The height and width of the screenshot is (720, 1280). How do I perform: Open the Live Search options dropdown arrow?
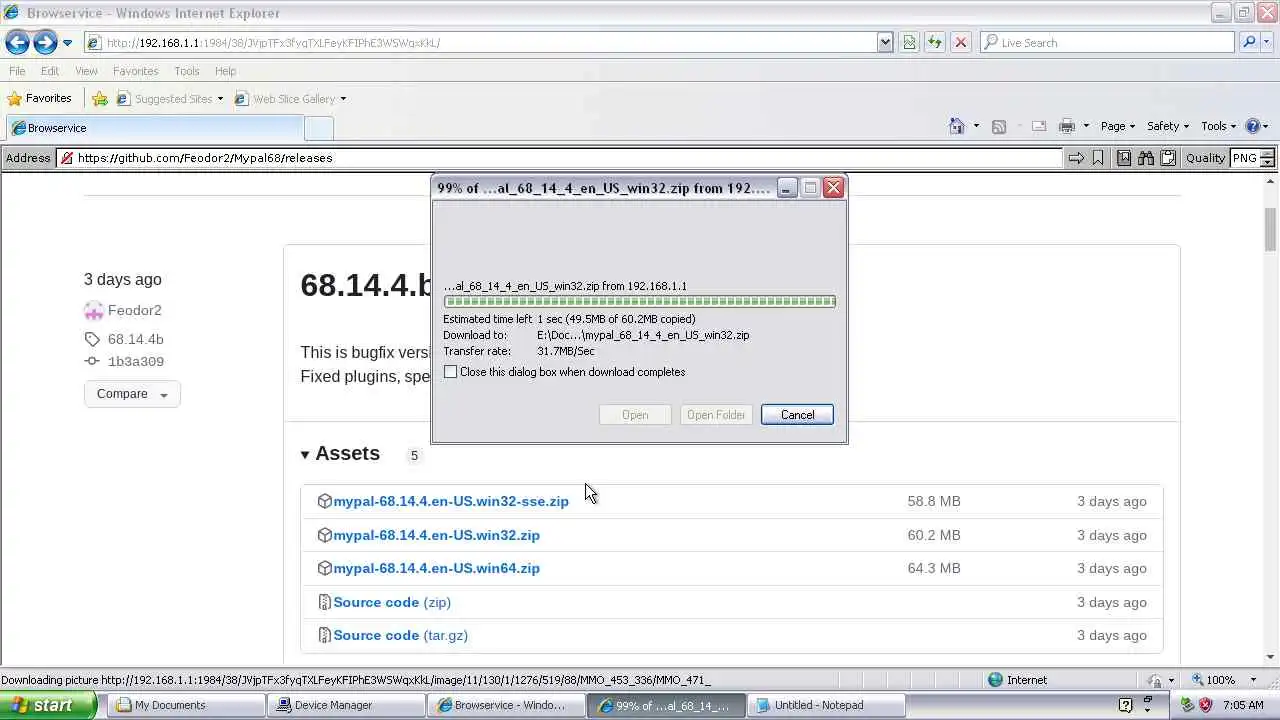[x=1269, y=42]
